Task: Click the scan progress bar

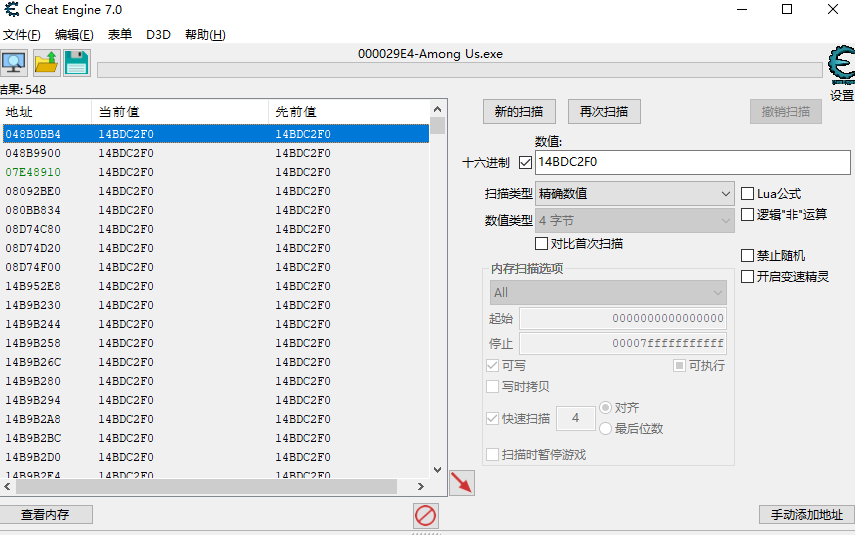Action: (460, 70)
